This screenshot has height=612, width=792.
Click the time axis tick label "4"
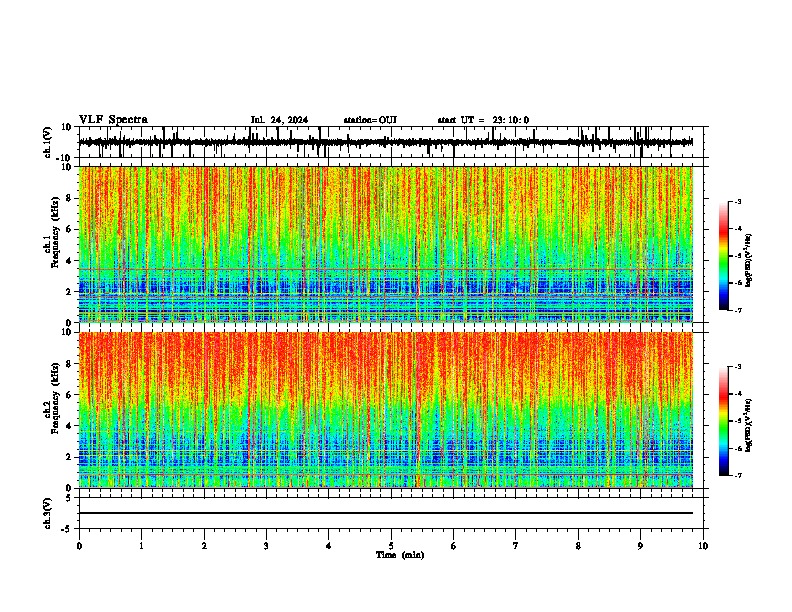(329, 546)
